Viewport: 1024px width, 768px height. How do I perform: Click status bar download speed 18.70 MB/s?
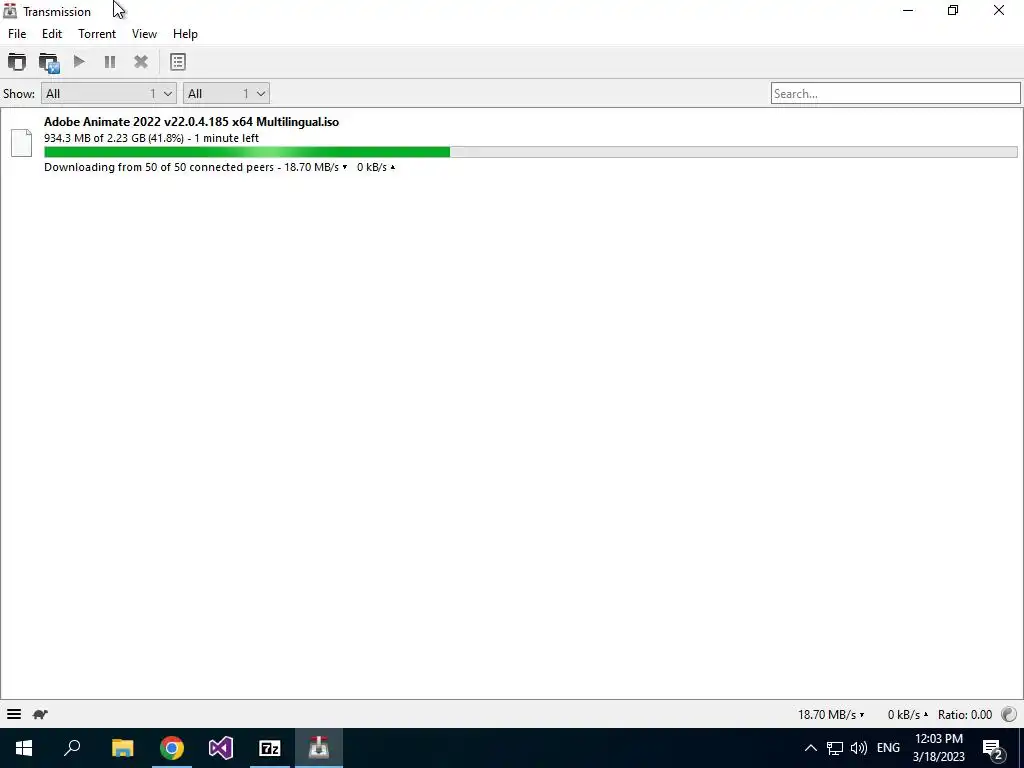click(831, 715)
